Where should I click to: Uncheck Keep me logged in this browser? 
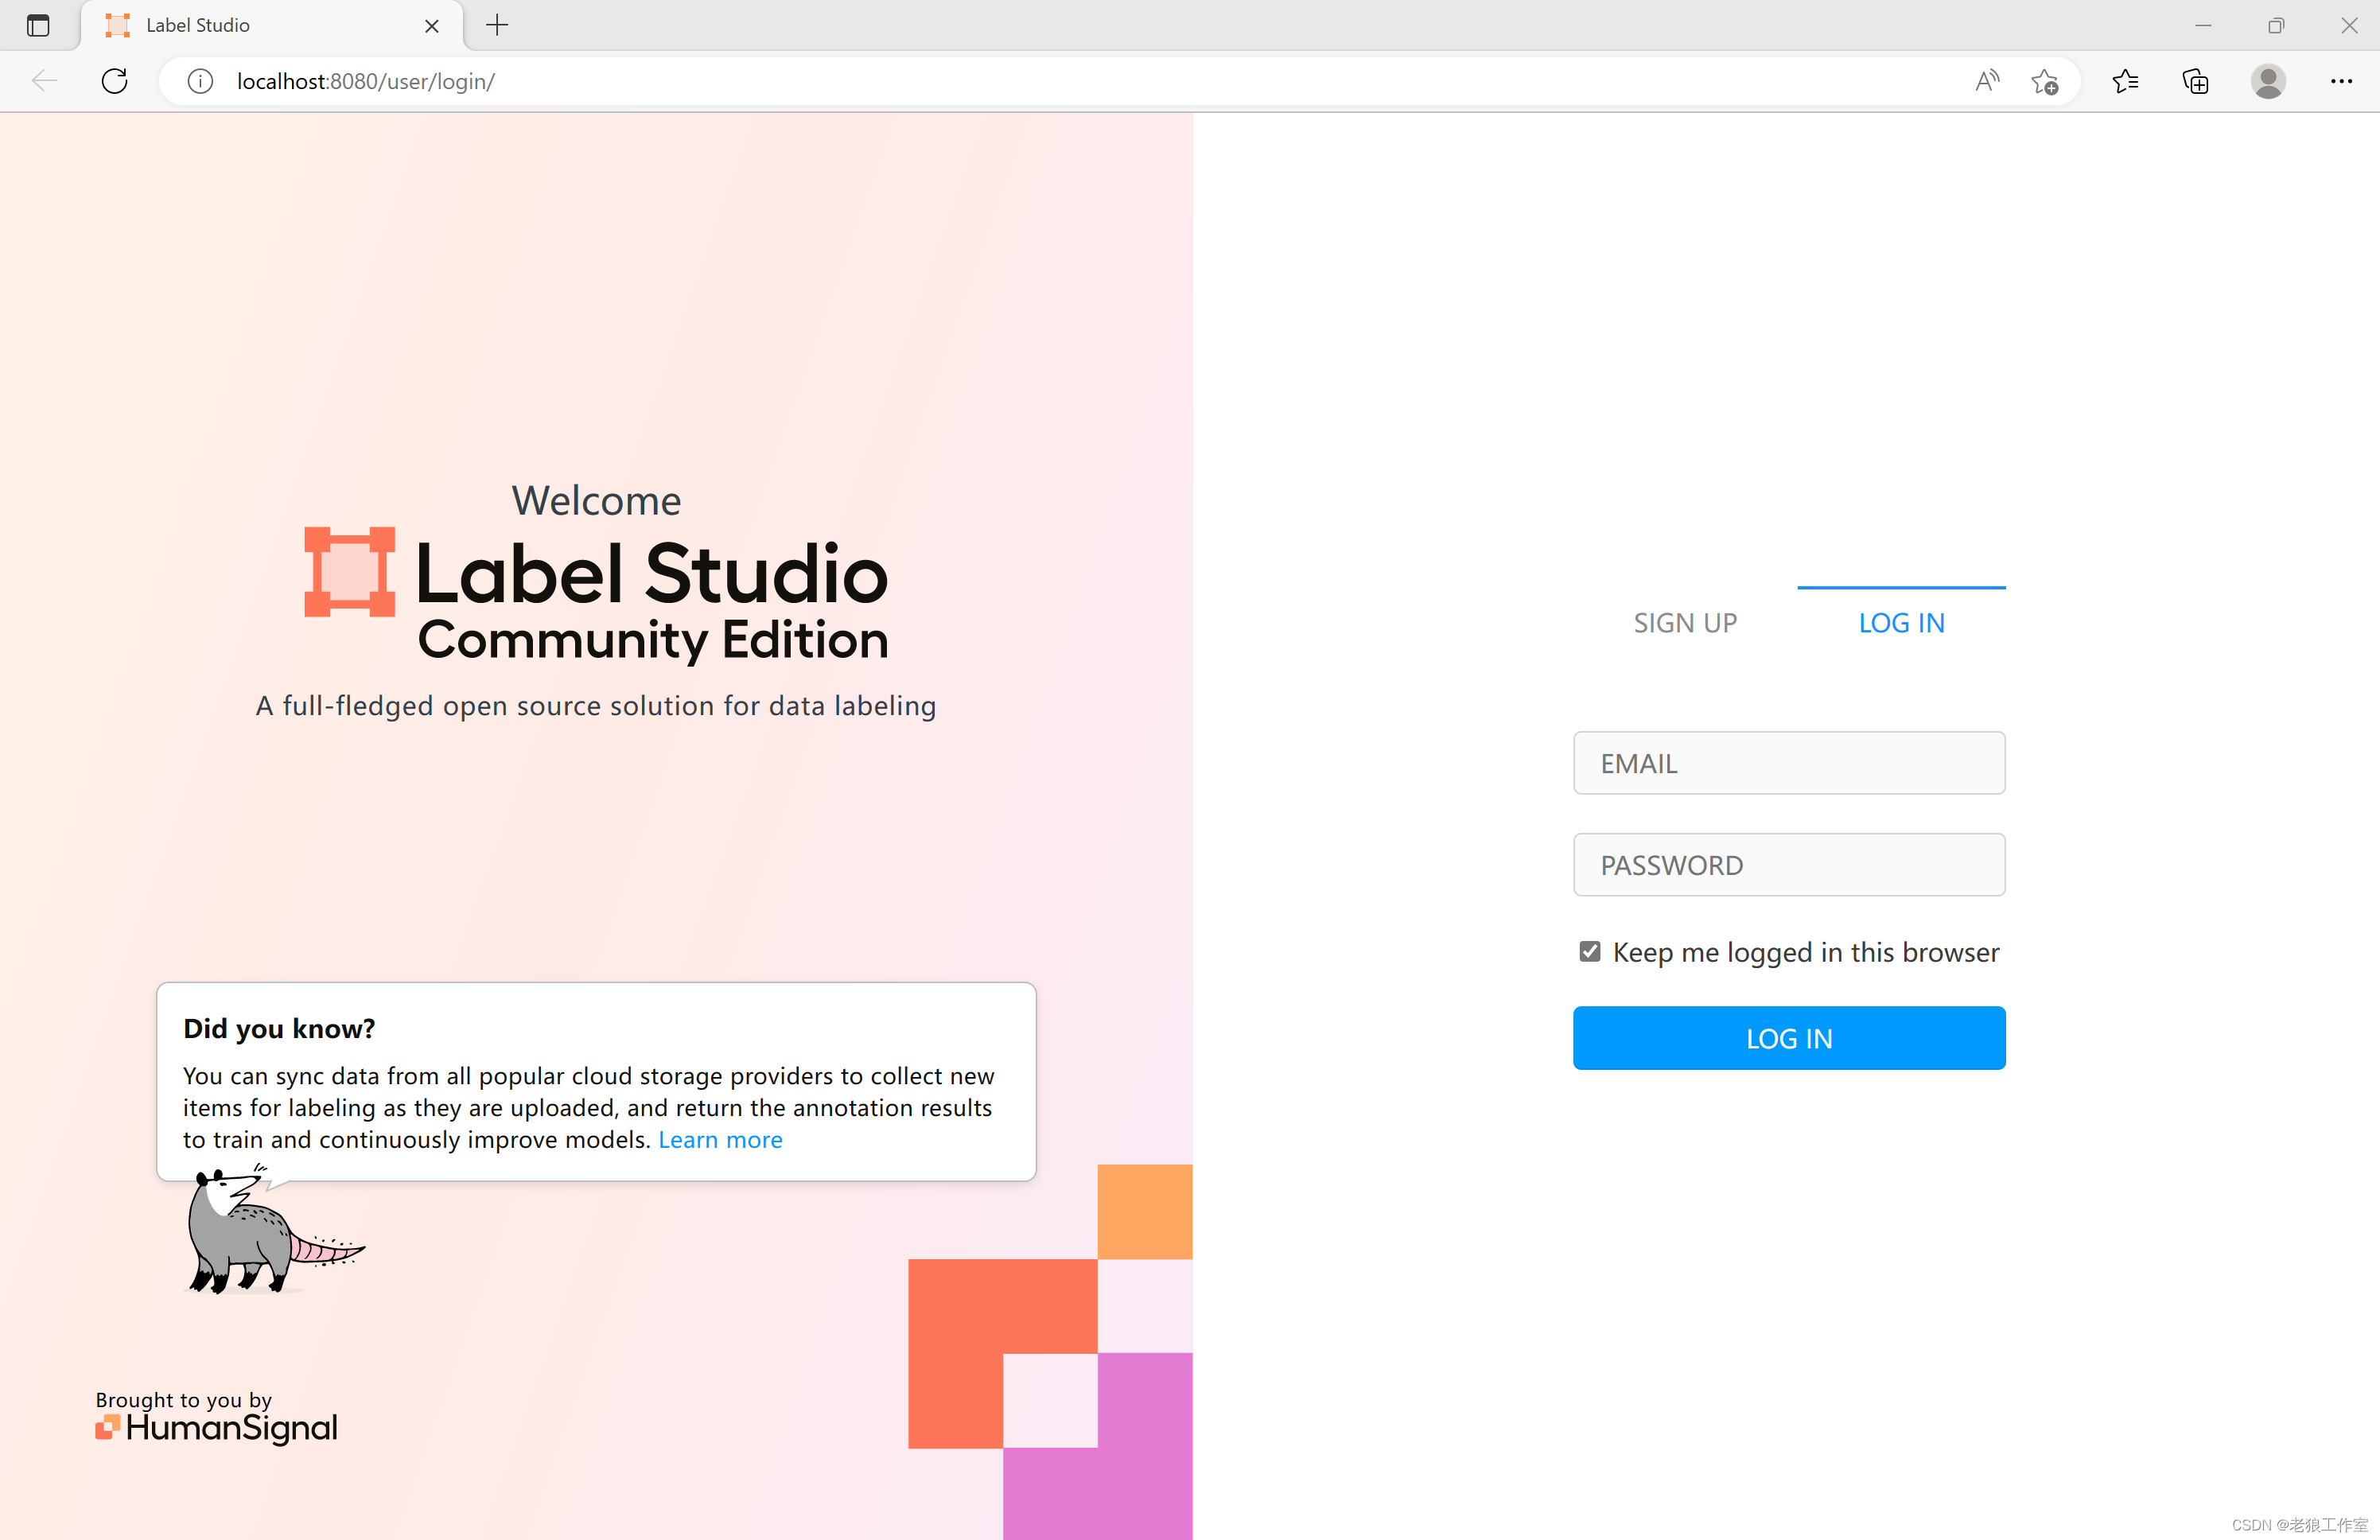coord(1589,951)
